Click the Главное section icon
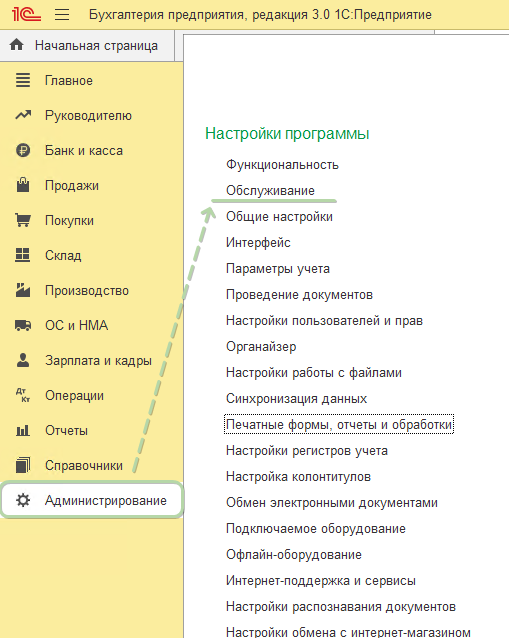 click(x=23, y=80)
